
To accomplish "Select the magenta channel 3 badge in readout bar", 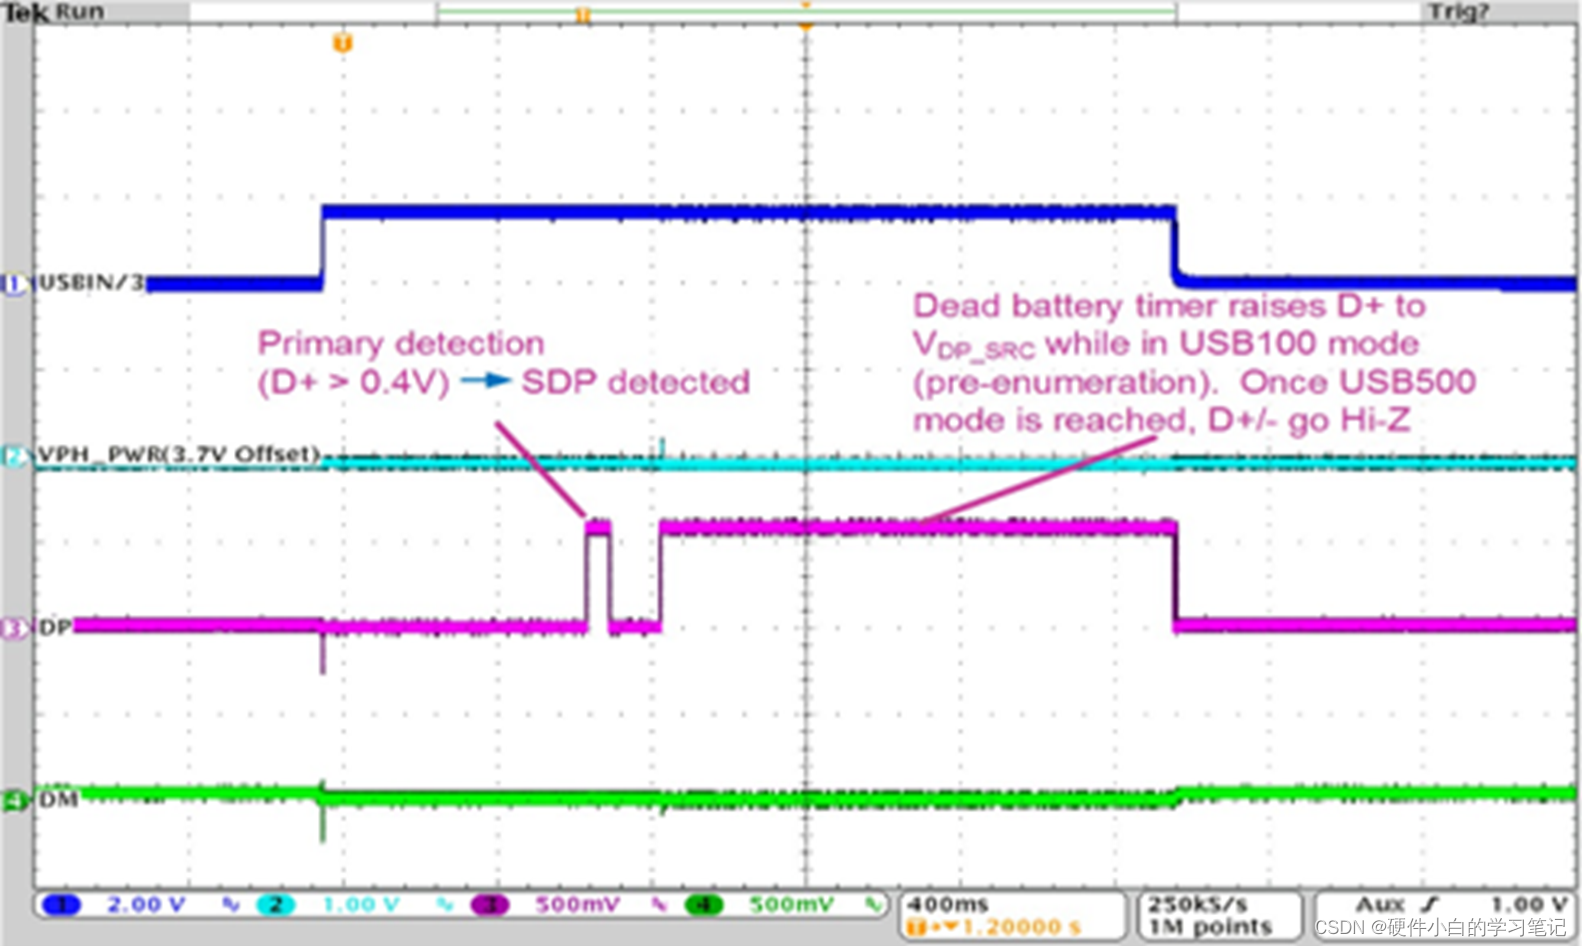I will coord(490,905).
